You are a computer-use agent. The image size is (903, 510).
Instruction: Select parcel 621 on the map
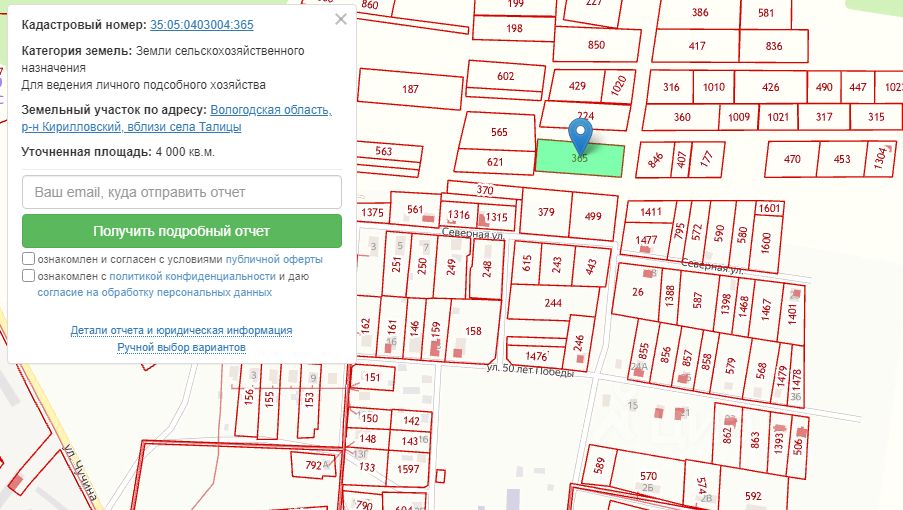pyautogui.click(x=495, y=162)
